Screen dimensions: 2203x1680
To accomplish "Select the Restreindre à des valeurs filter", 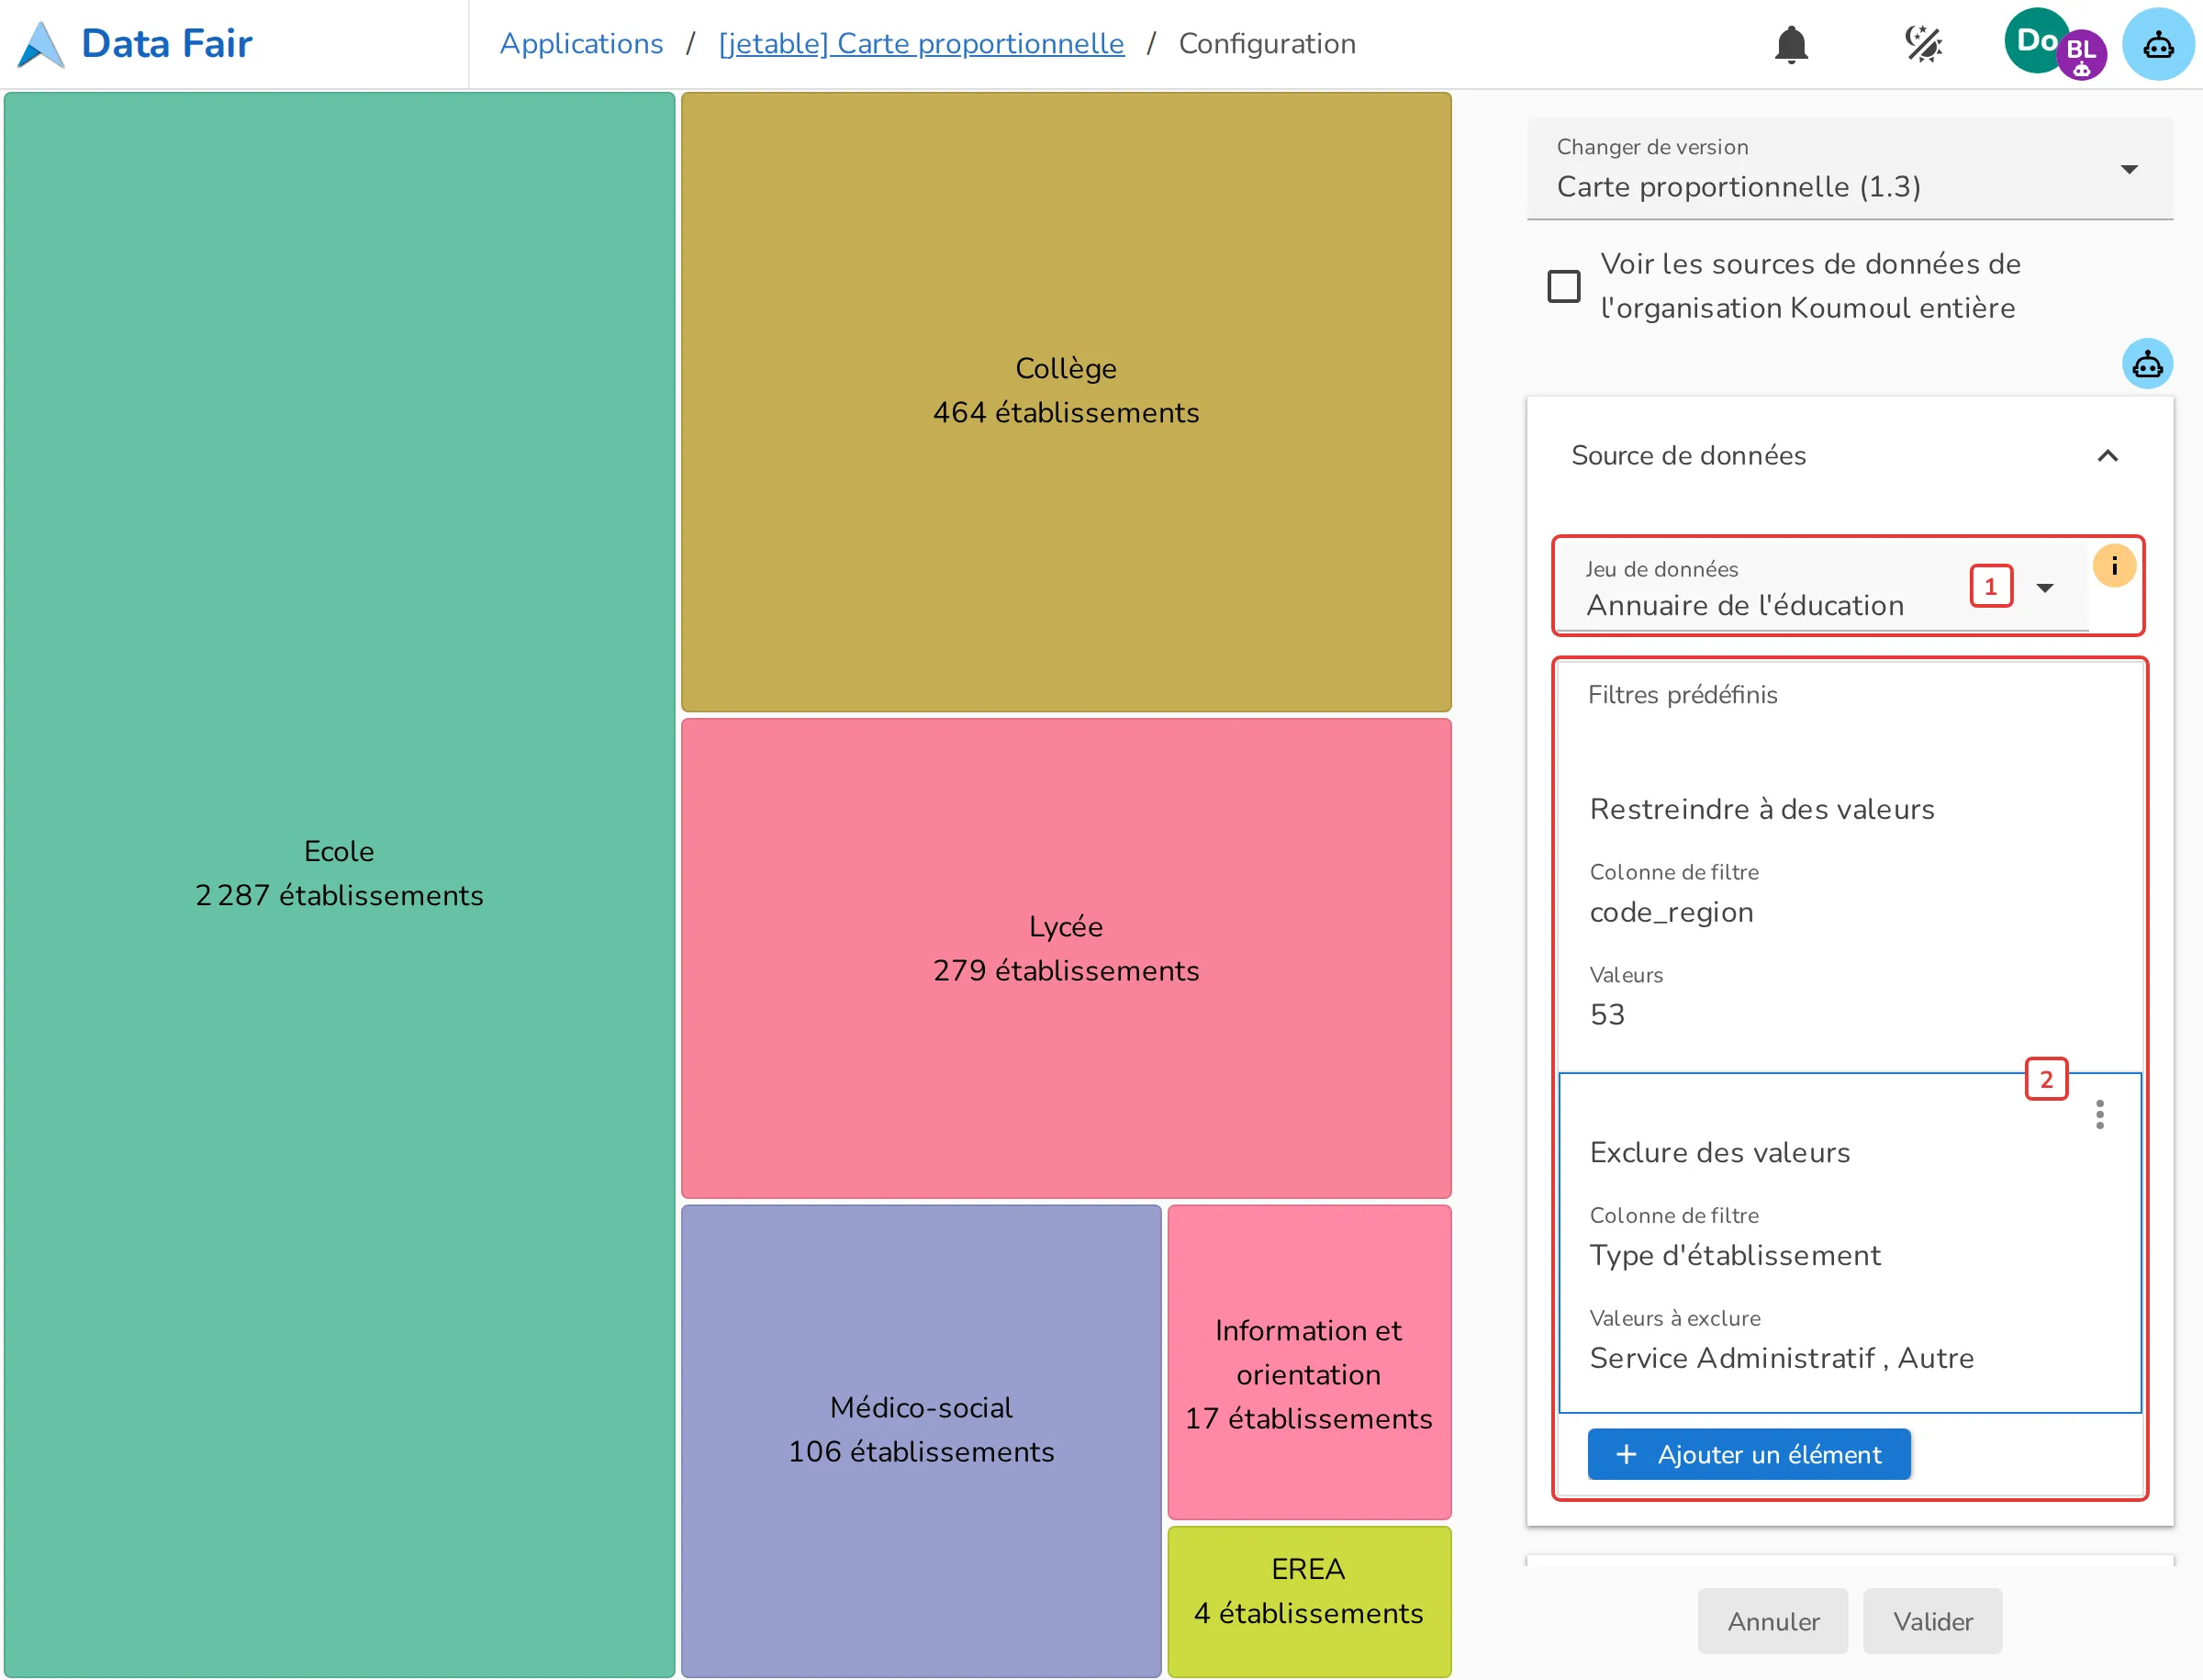I will pyautogui.click(x=1761, y=809).
